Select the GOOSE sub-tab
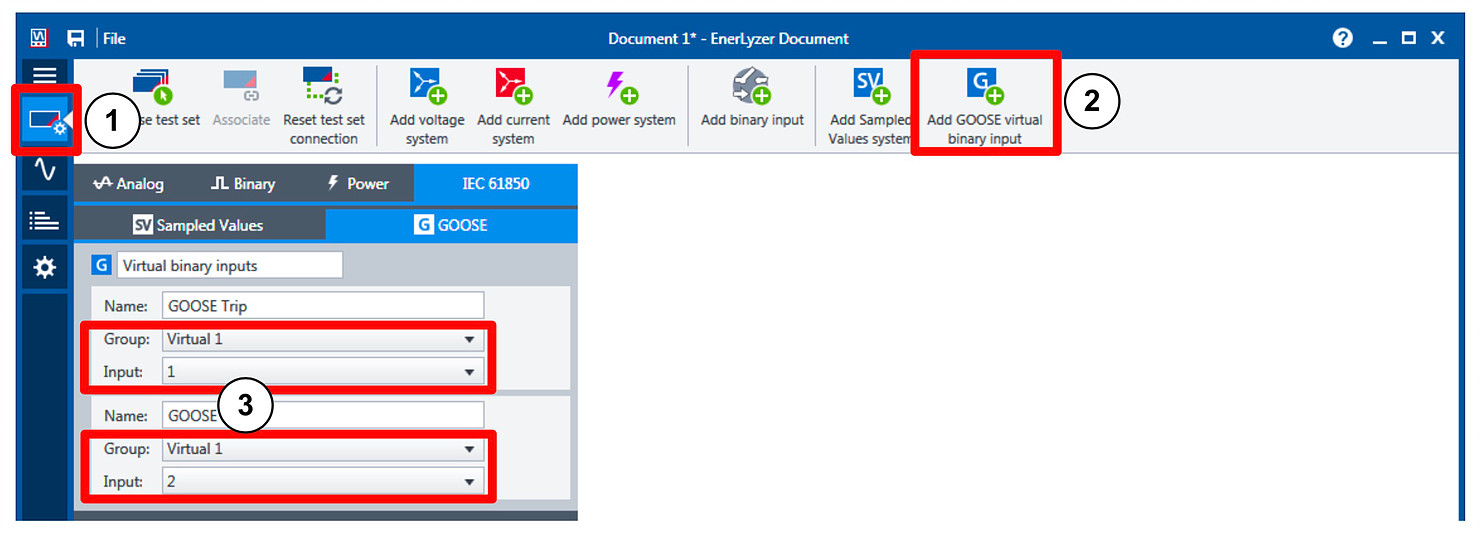Screen dimensions: 1480x535 [451, 225]
